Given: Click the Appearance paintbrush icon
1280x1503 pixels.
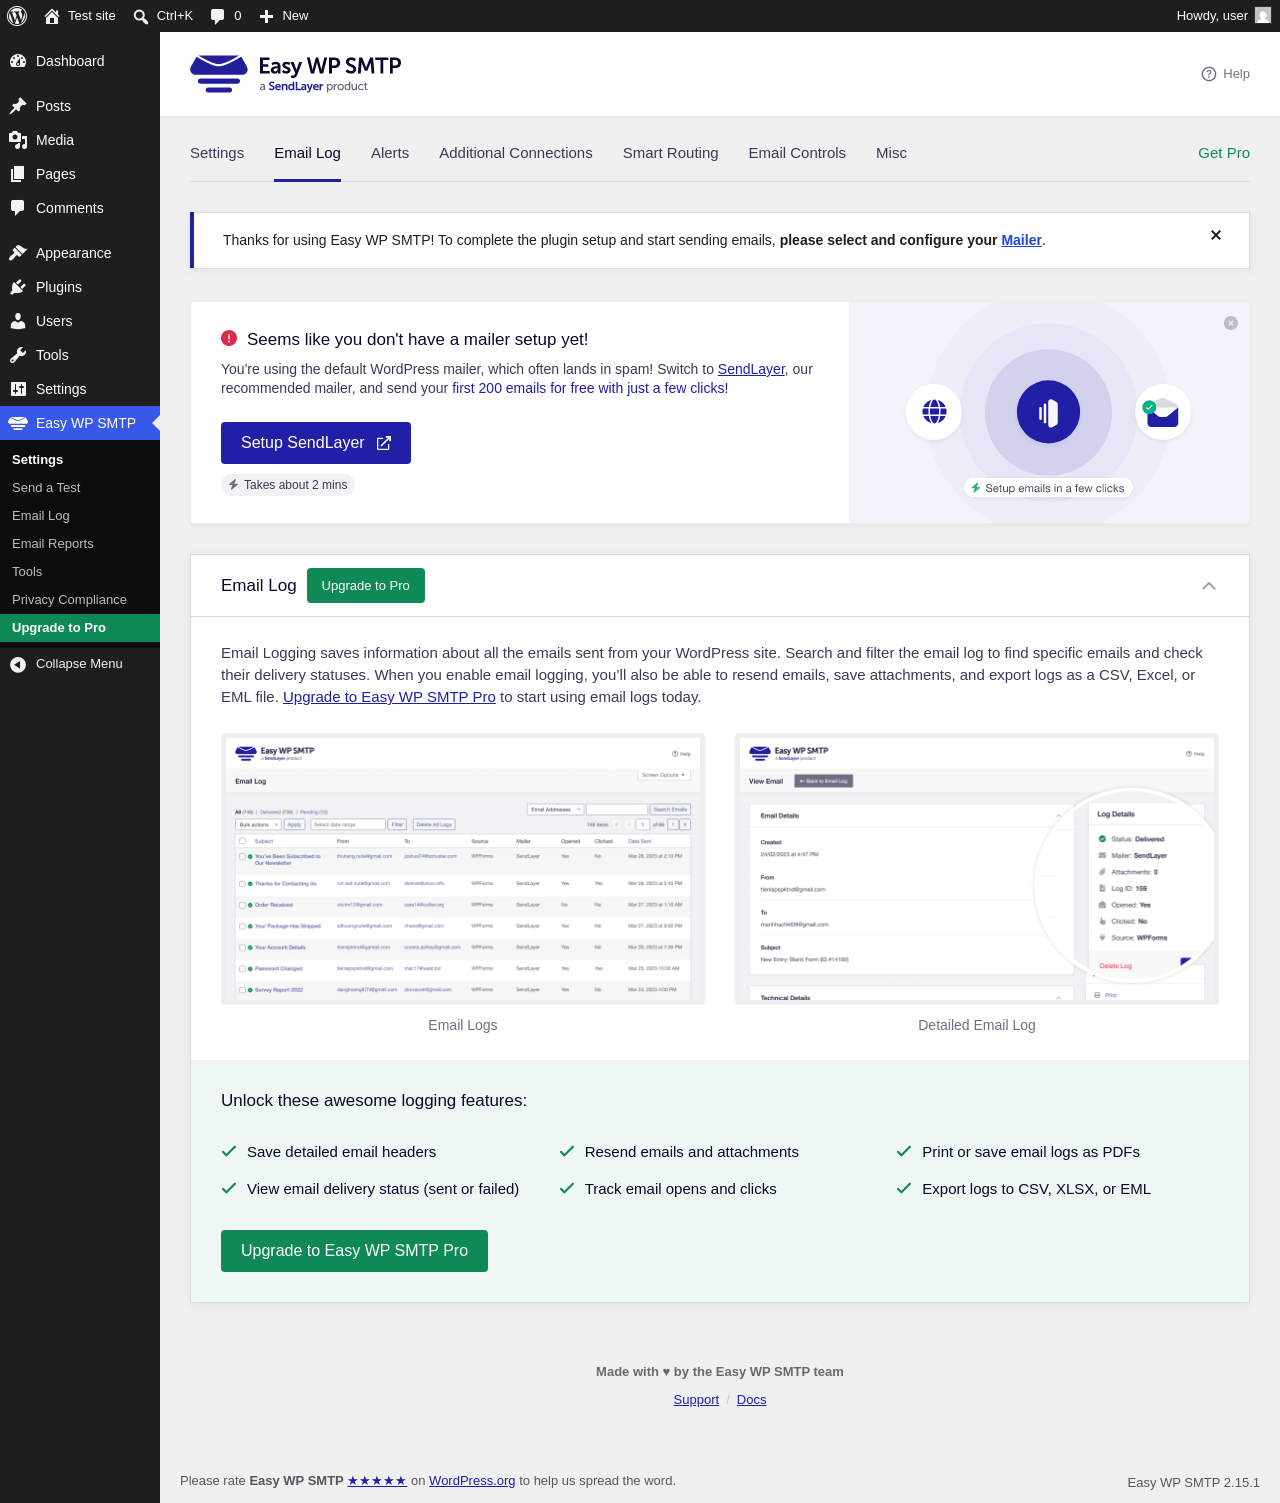Looking at the screenshot, I should pyautogui.click(x=18, y=253).
